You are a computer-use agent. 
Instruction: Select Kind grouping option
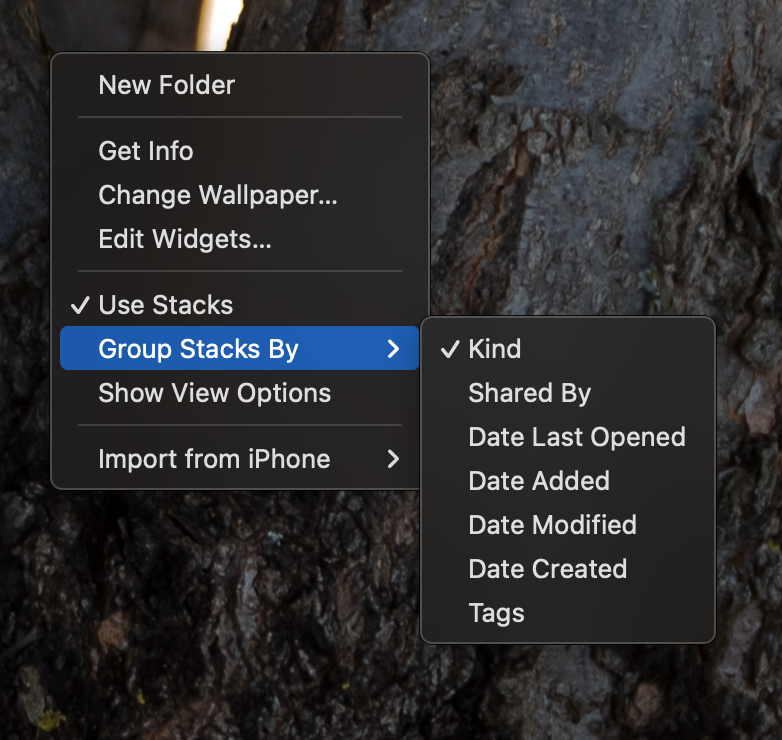568,349
